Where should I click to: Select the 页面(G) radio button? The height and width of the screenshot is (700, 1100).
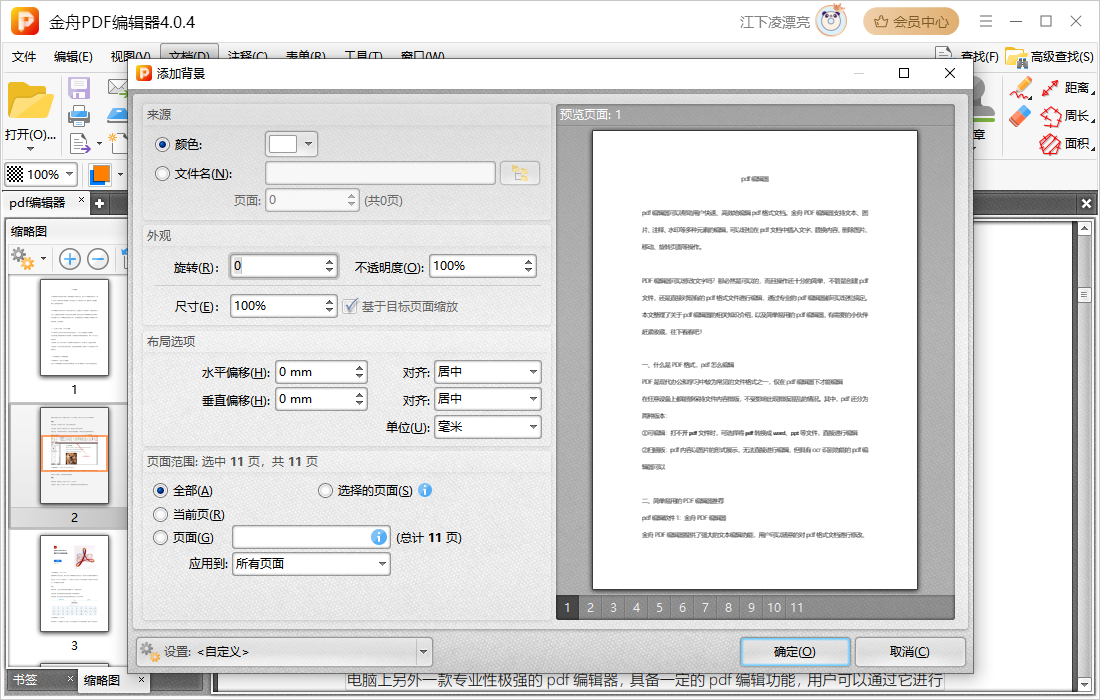click(x=161, y=537)
